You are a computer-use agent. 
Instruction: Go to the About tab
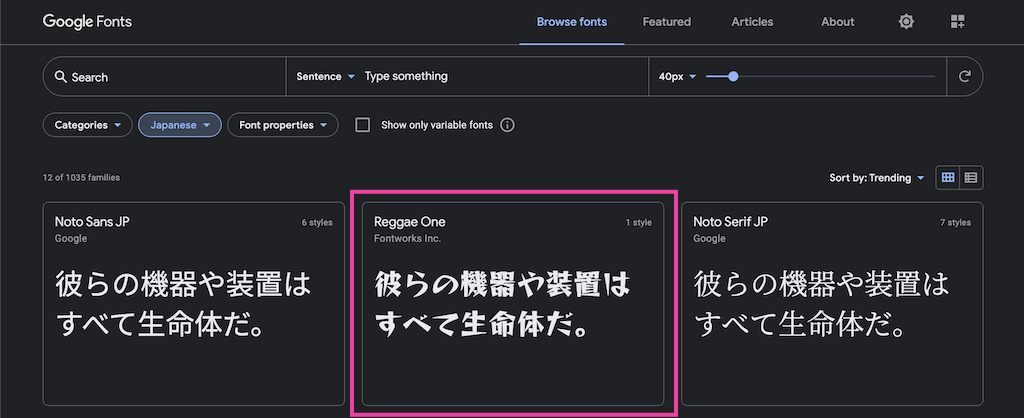(x=837, y=22)
